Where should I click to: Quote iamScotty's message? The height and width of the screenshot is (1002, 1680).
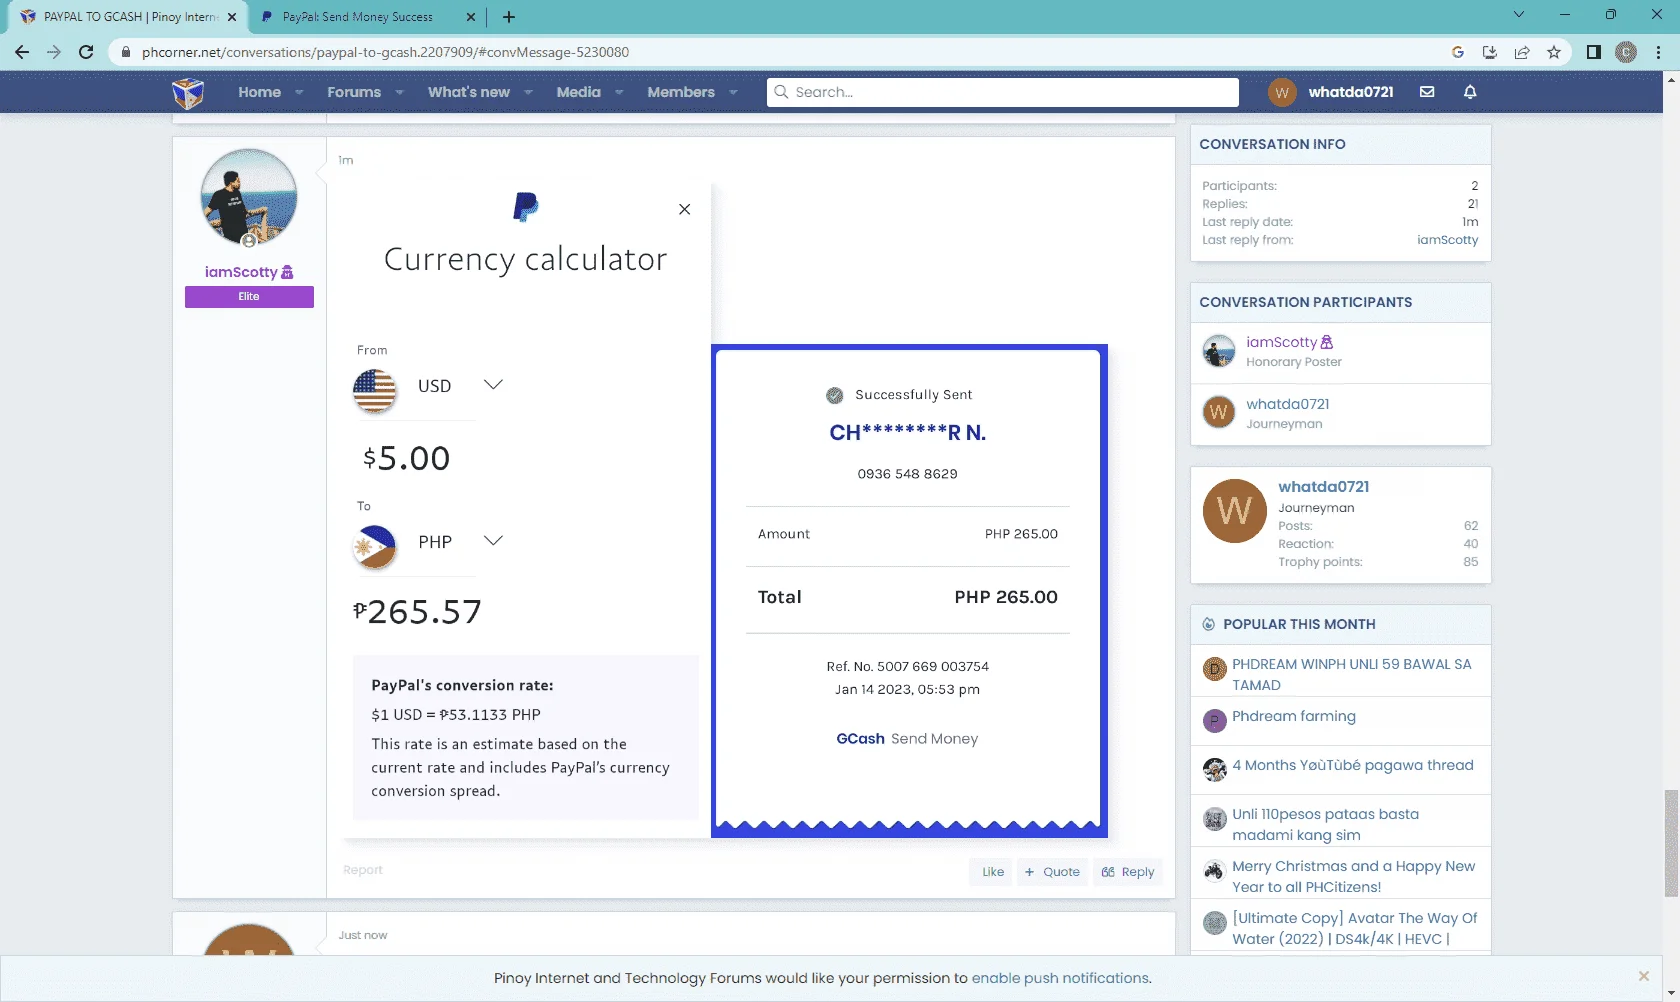click(1052, 872)
